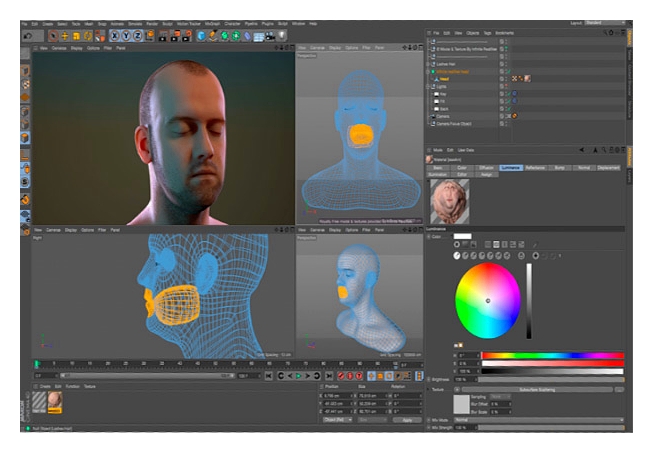Select the spline Pen tool icon
This screenshot has height=453, width=653.
tap(213, 36)
